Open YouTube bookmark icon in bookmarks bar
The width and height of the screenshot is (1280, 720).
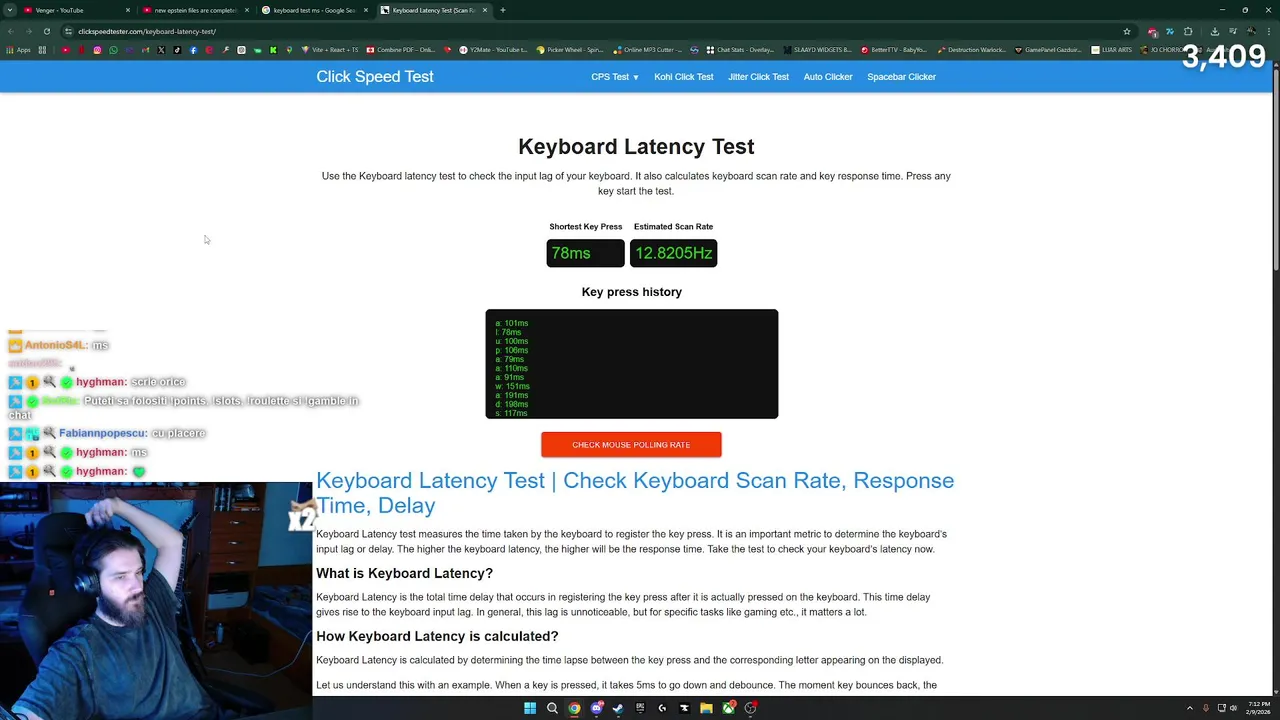(x=65, y=50)
